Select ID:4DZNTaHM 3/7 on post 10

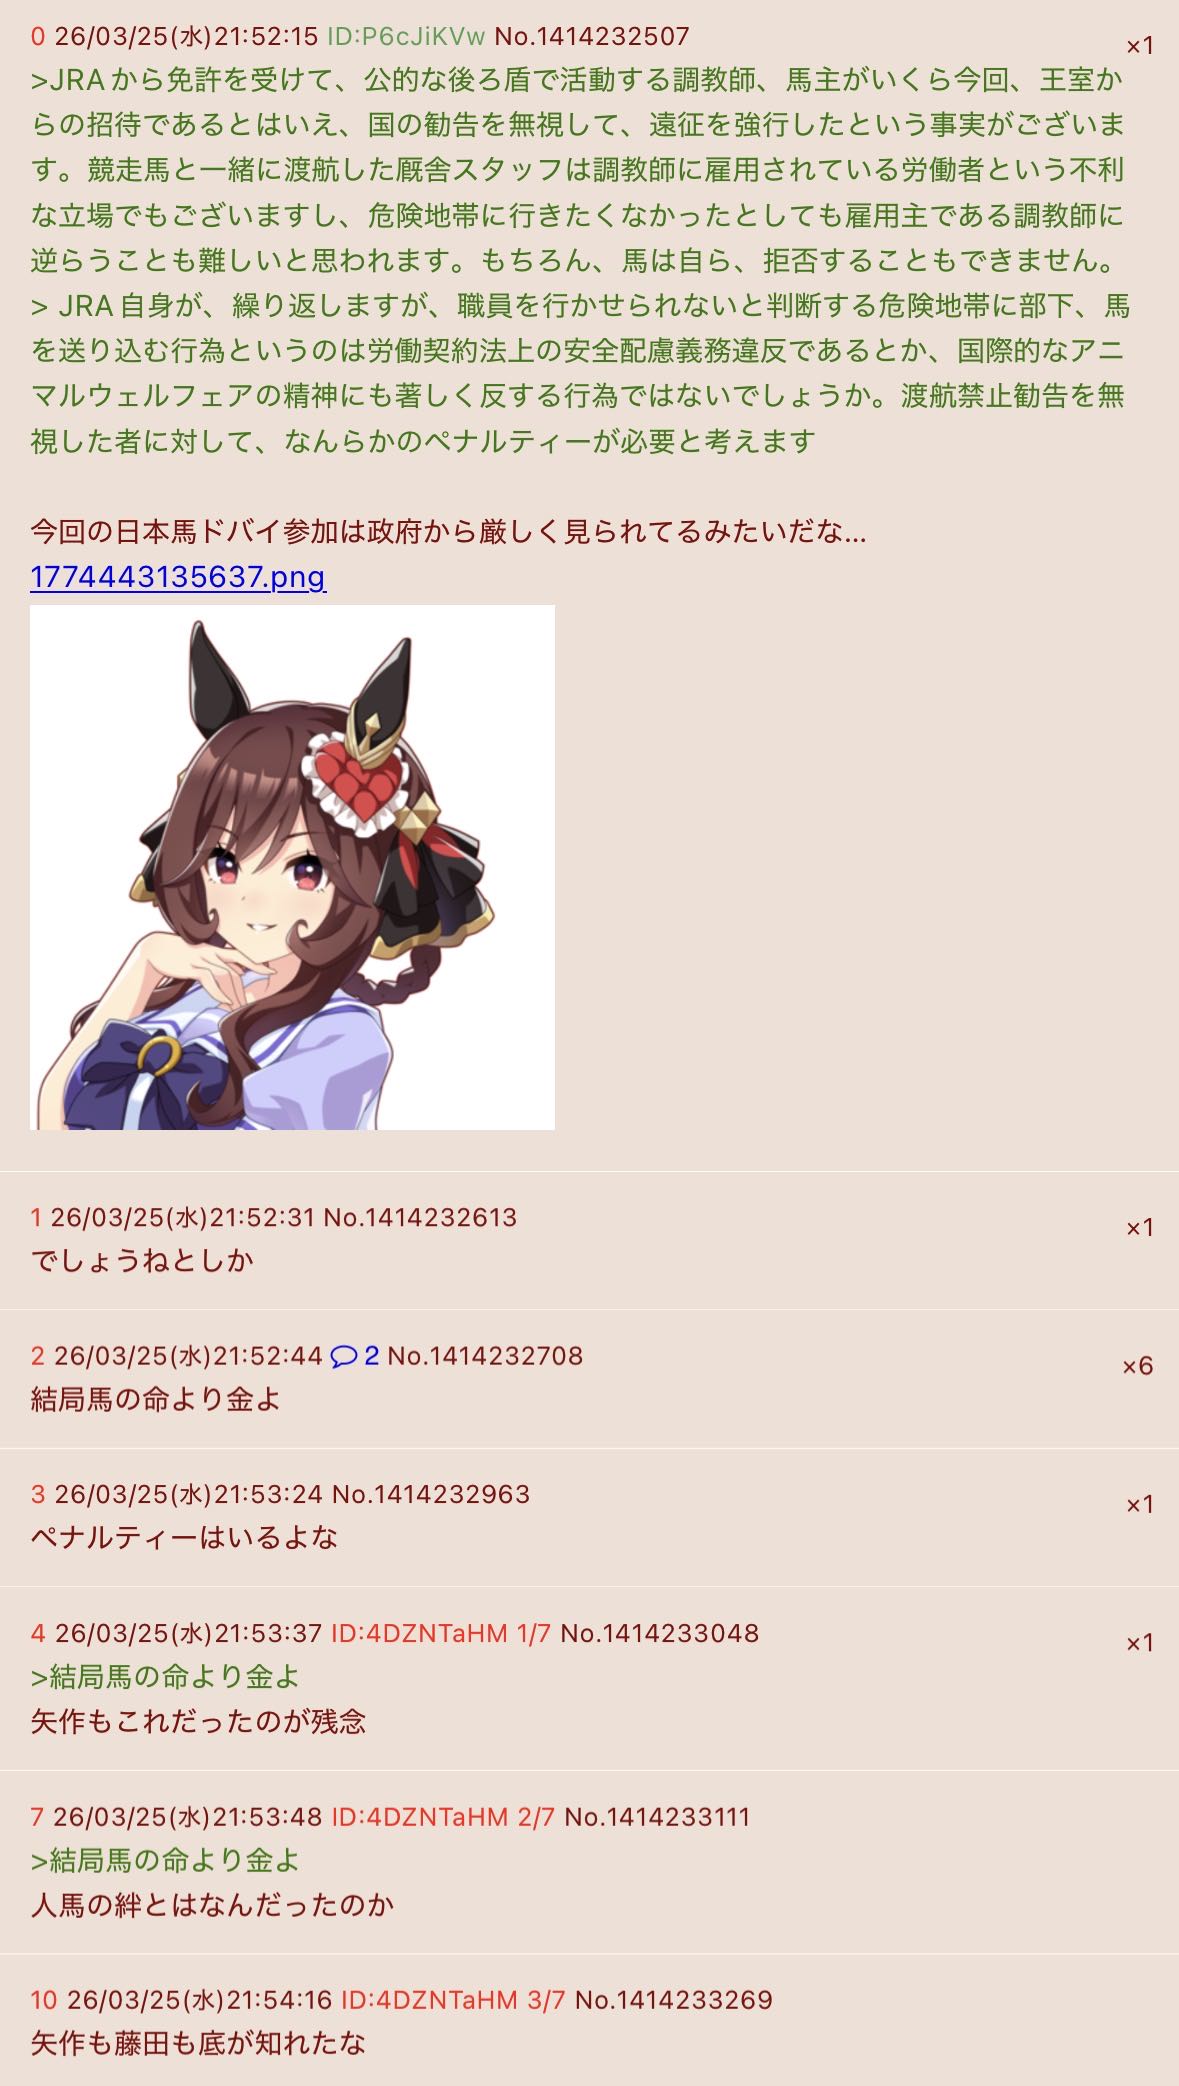[x=453, y=2000]
